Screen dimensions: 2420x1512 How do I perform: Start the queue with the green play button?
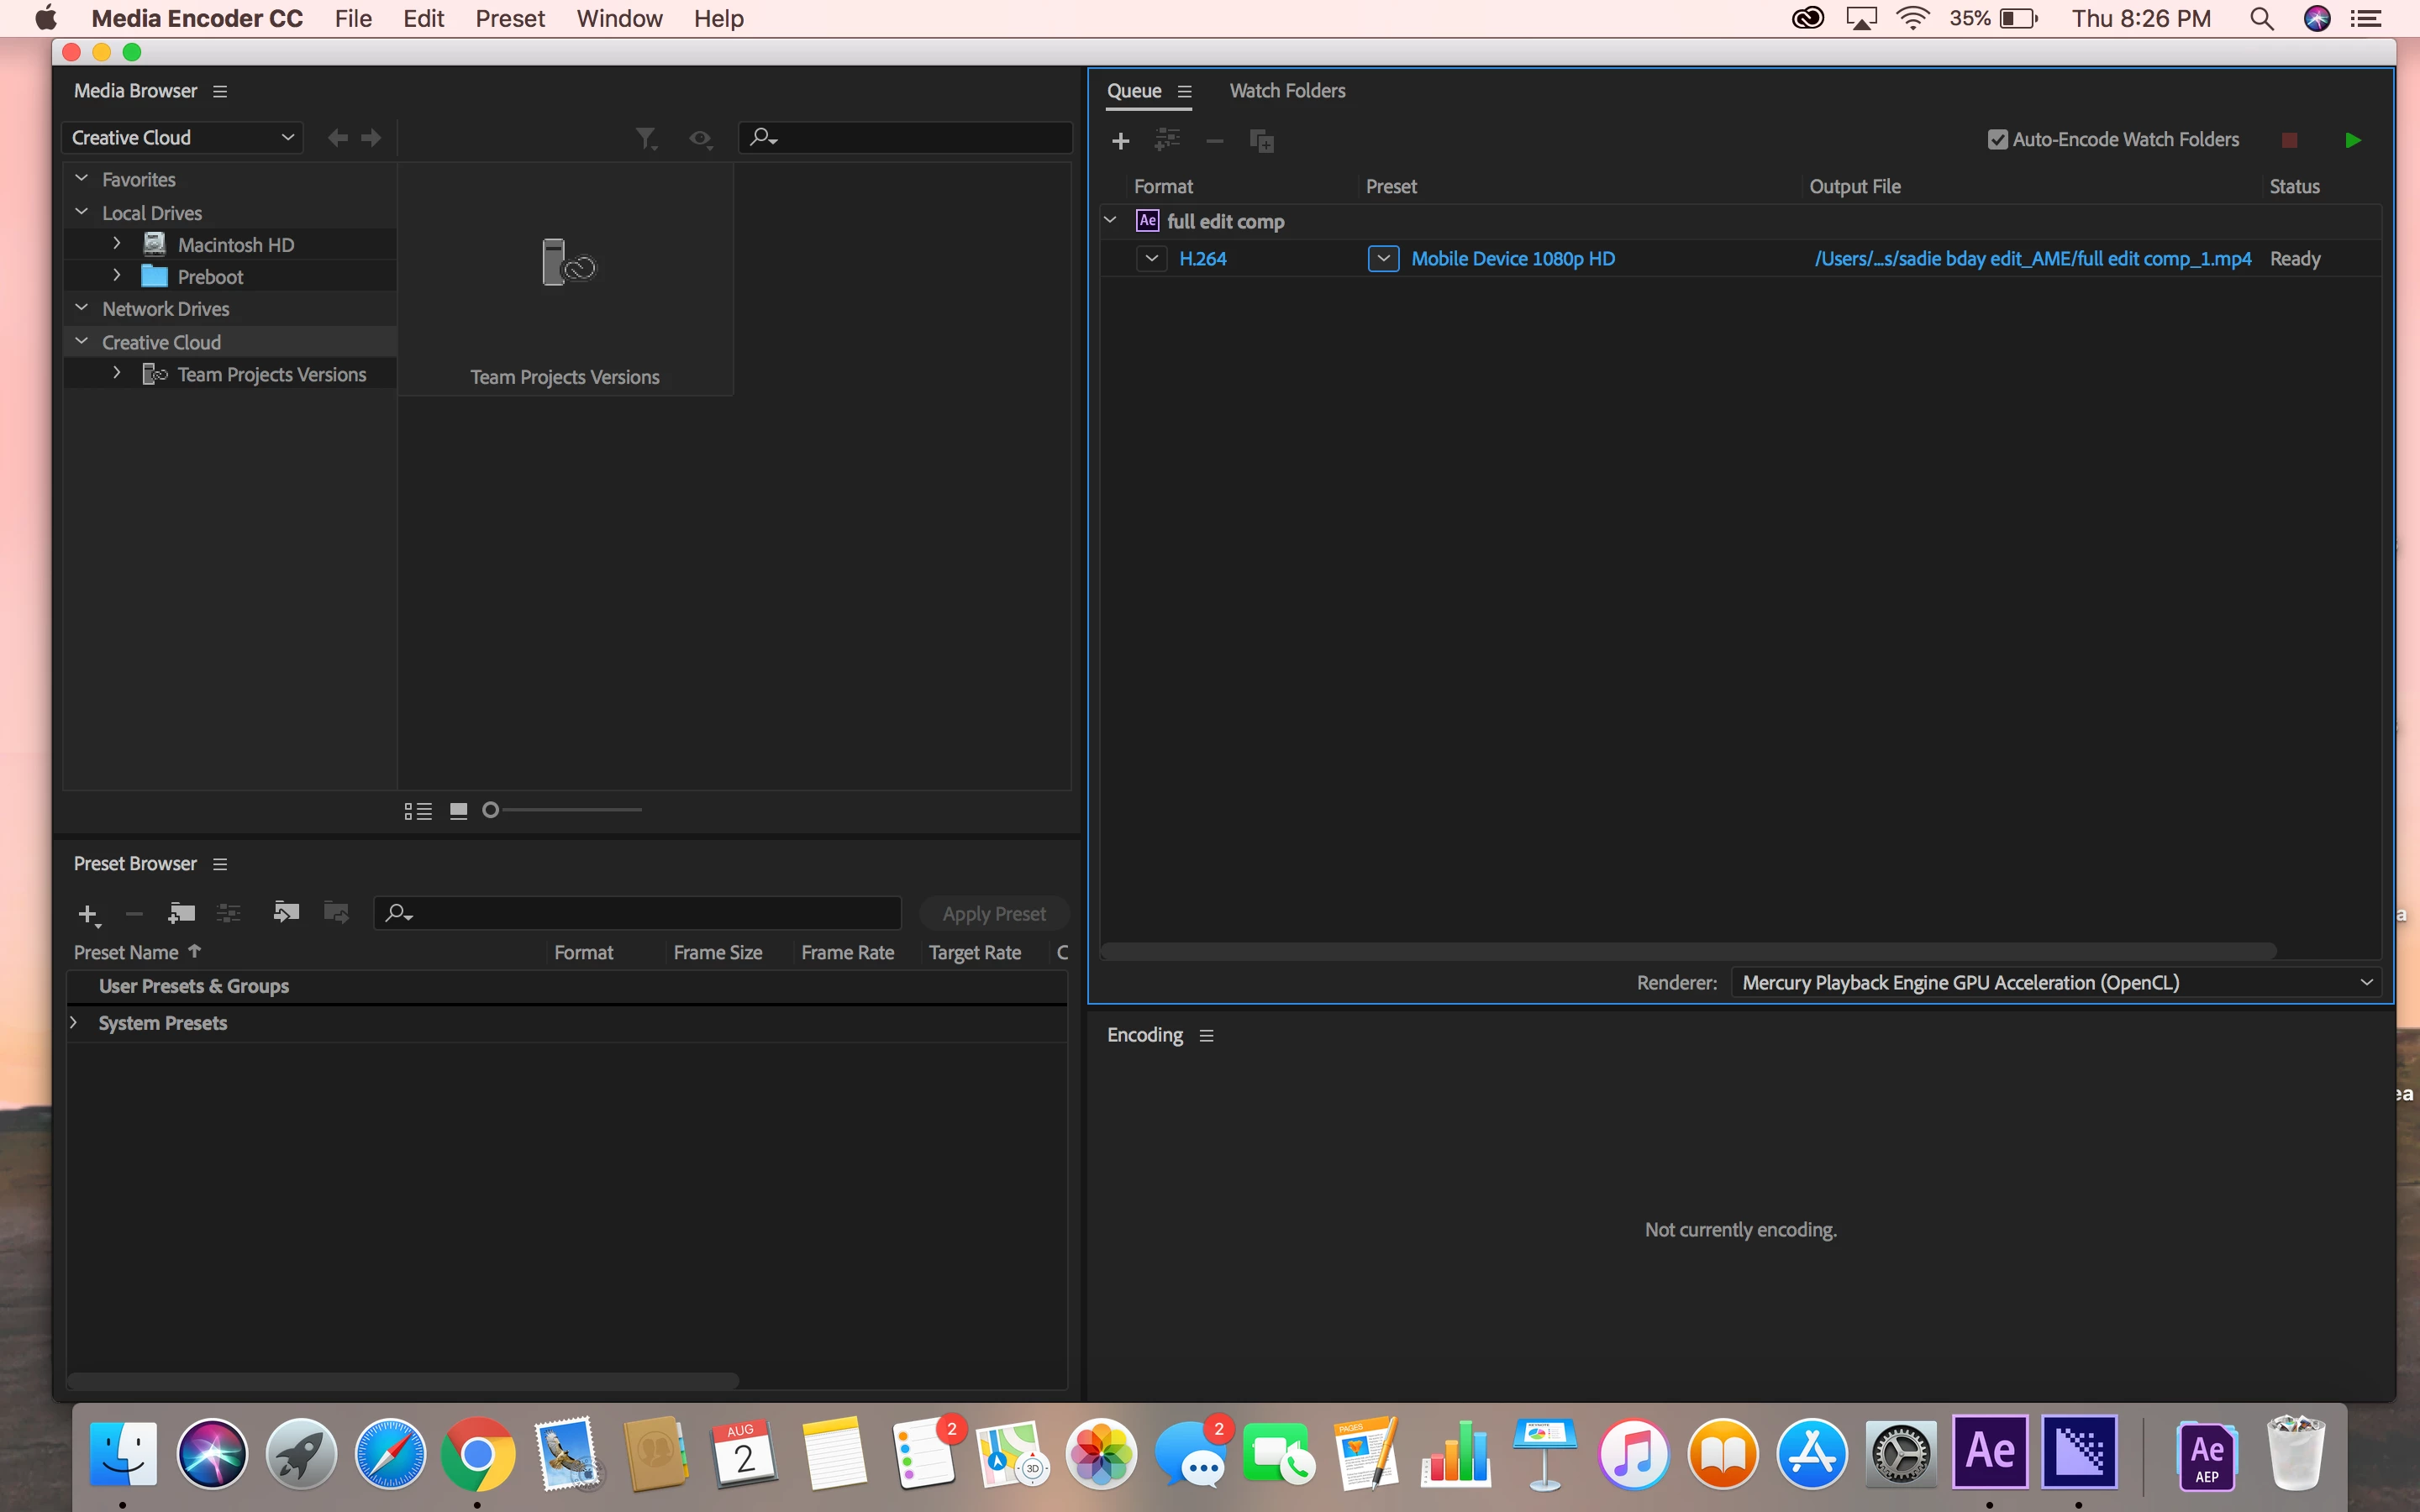pyautogui.click(x=2352, y=140)
